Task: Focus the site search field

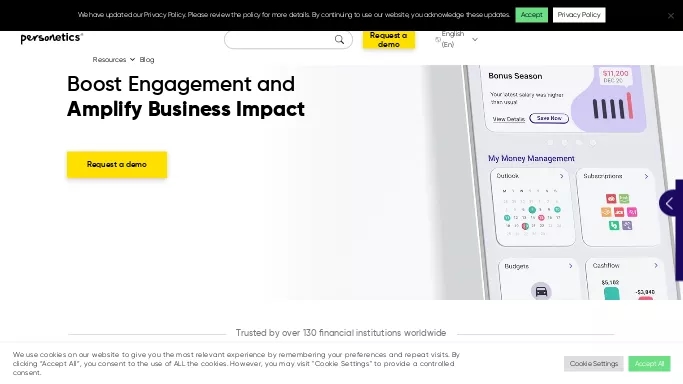Action: click(x=288, y=40)
